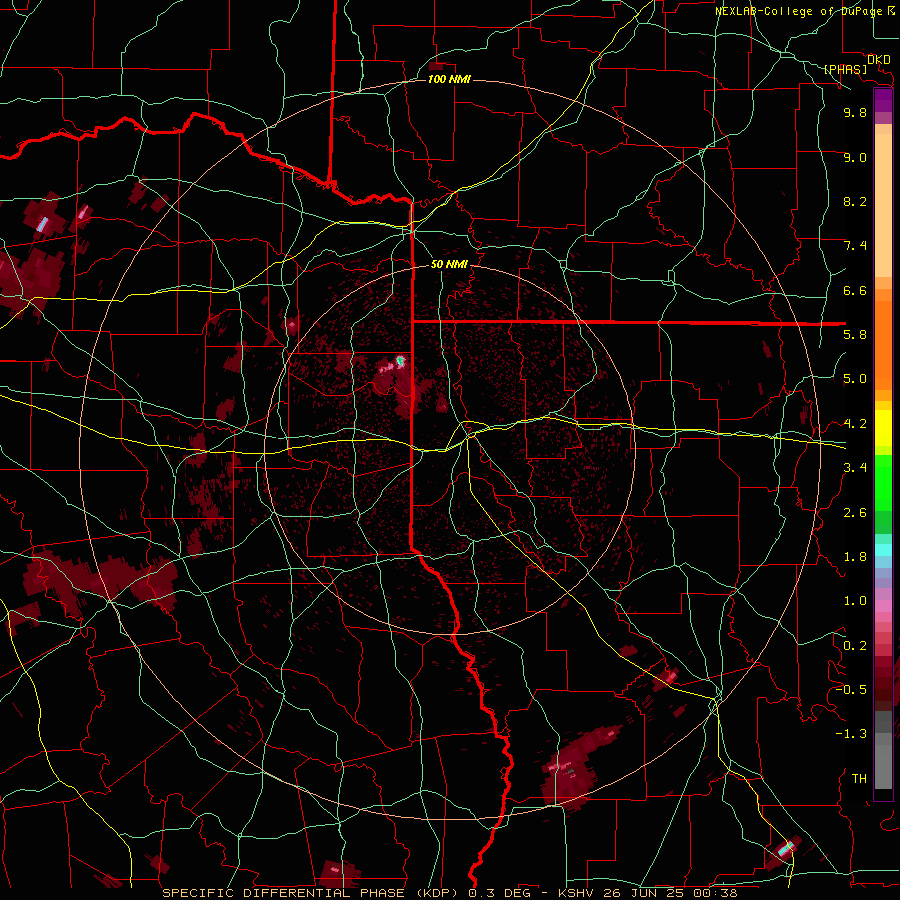The height and width of the screenshot is (900, 900).
Task: Click the -0.5 scale value
Action: tap(851, 690)
